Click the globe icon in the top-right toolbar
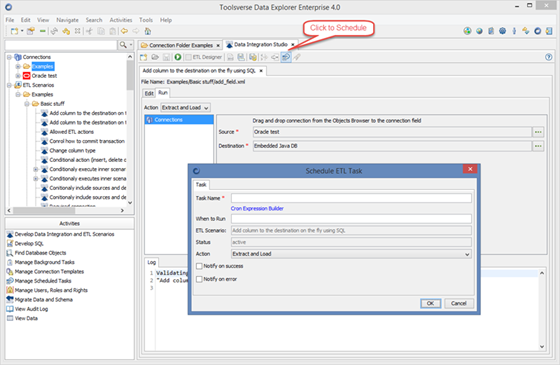 coord(479,31)
